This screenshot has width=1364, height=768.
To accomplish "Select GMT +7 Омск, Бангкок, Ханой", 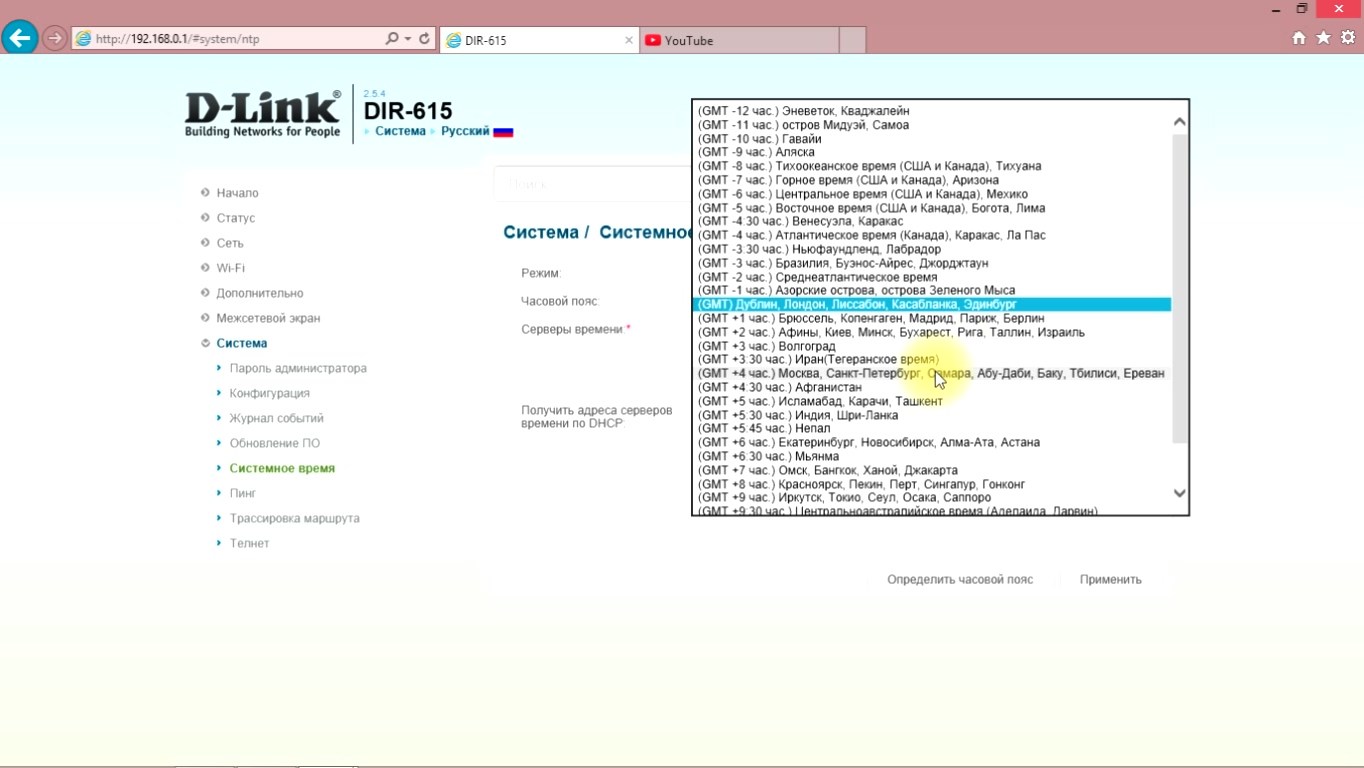I will tap(932, 470).
